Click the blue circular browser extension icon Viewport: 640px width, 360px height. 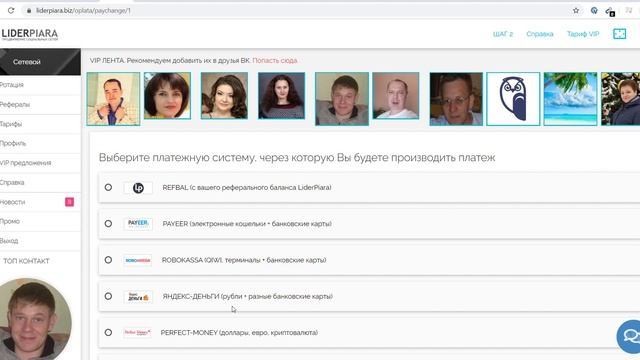pyautogui.click(x=594, y=11)
